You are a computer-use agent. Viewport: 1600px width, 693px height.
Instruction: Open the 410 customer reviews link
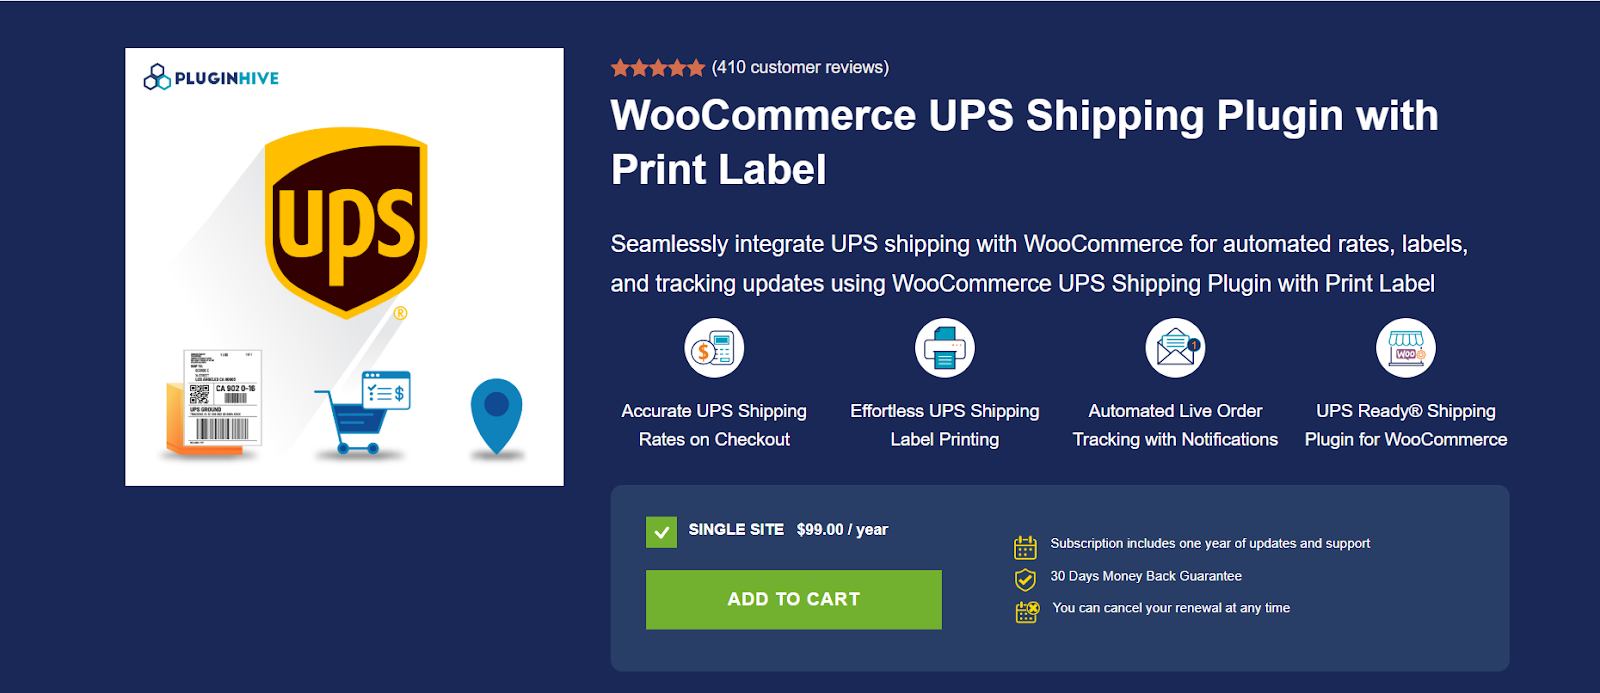click(x=800, y=67)
